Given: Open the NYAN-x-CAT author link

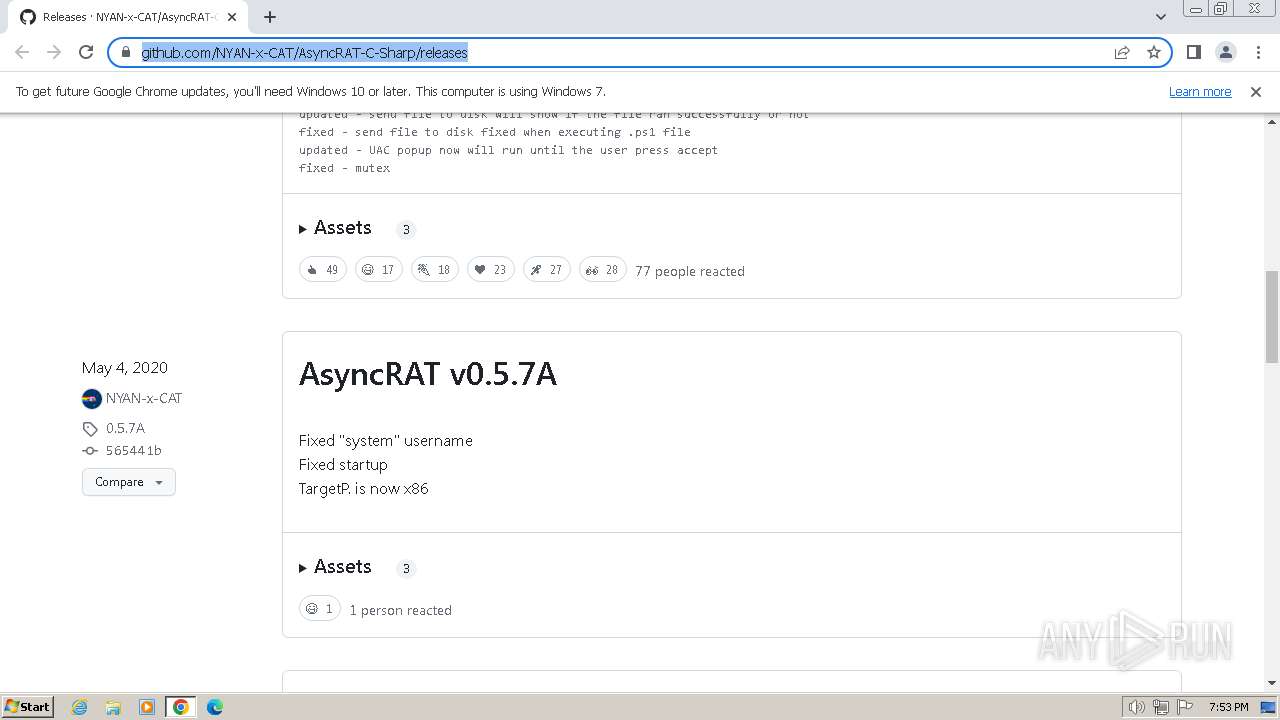Looking at the screenshot, I should tap(144, 398).
